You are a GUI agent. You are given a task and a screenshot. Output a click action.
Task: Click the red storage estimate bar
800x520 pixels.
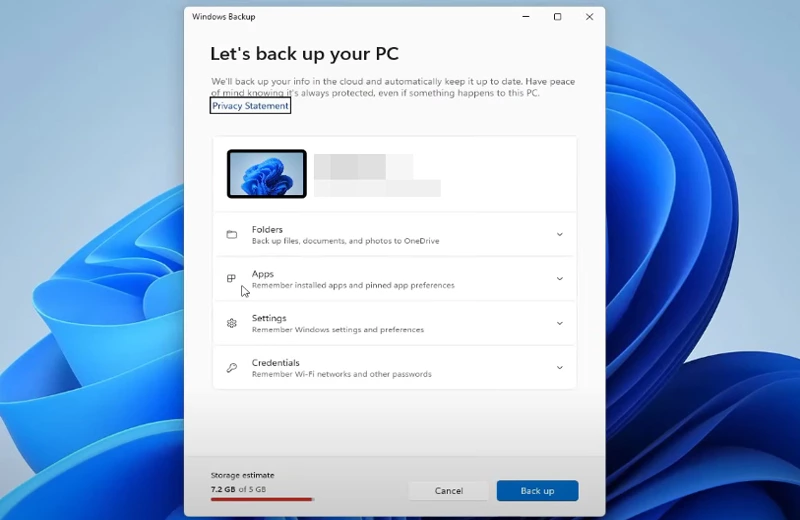261,499
